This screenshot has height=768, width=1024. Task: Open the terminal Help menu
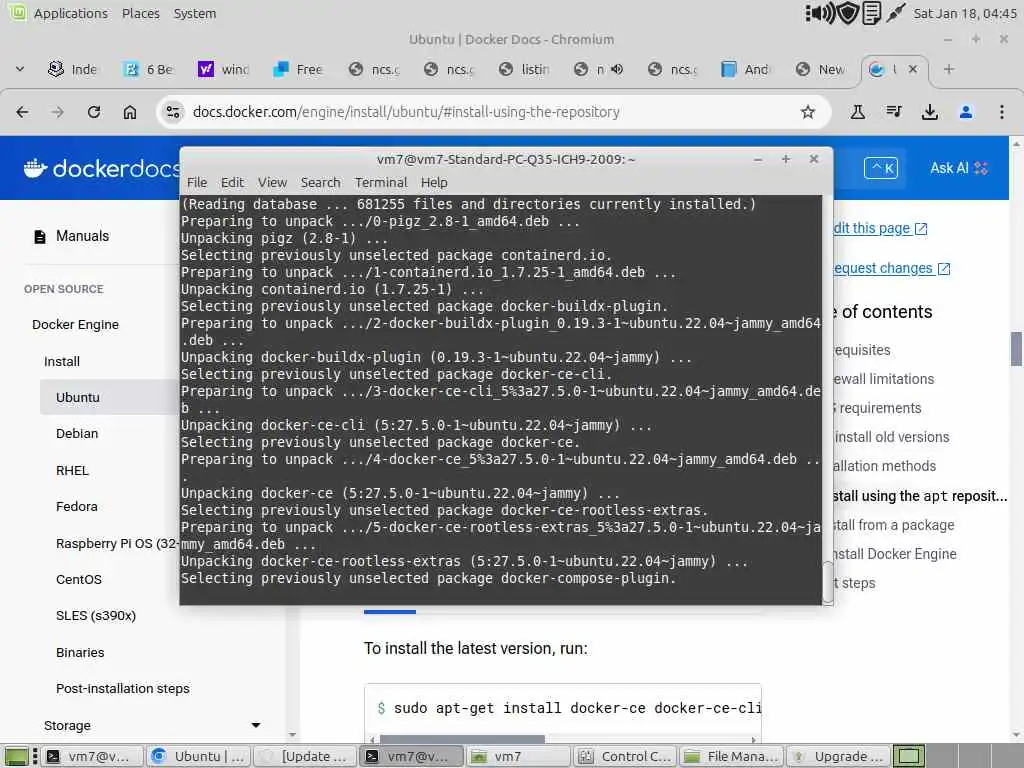point(434,183)
